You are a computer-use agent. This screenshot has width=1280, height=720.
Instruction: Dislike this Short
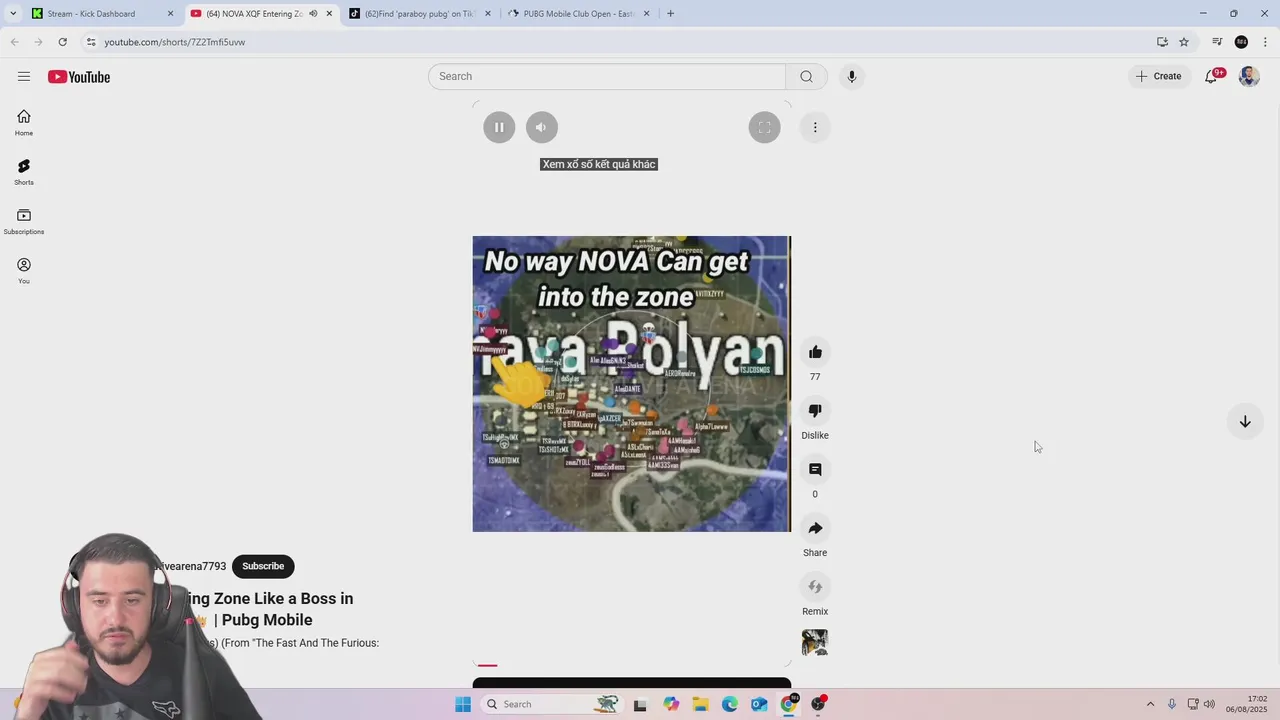[x=815, y=411]
